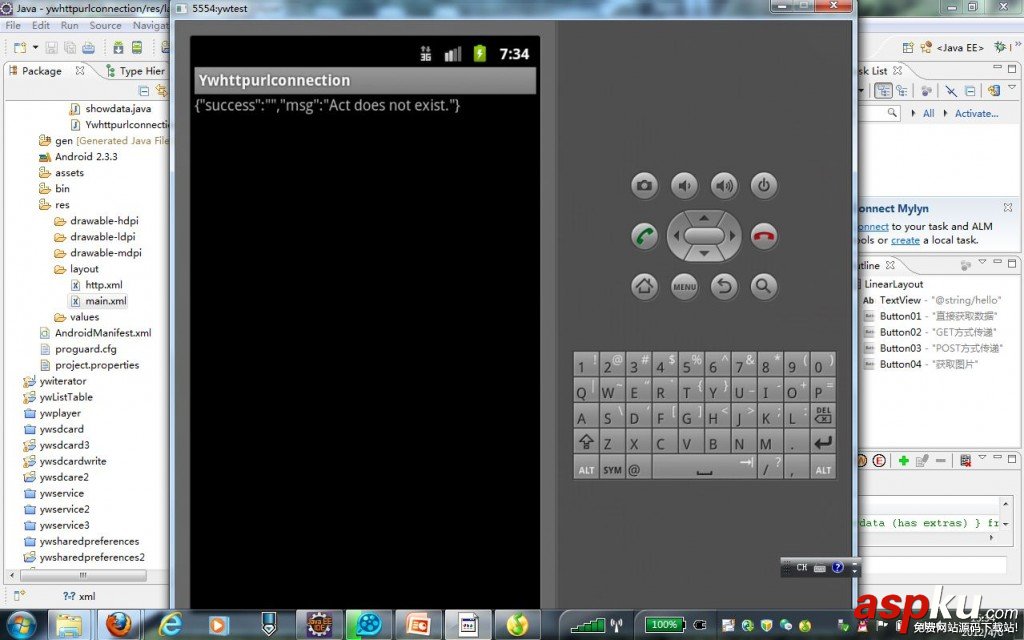The image size is (1024, 640).
Task: Toggle Scheduled view in Task List toolbar
Action: point(902,91)
